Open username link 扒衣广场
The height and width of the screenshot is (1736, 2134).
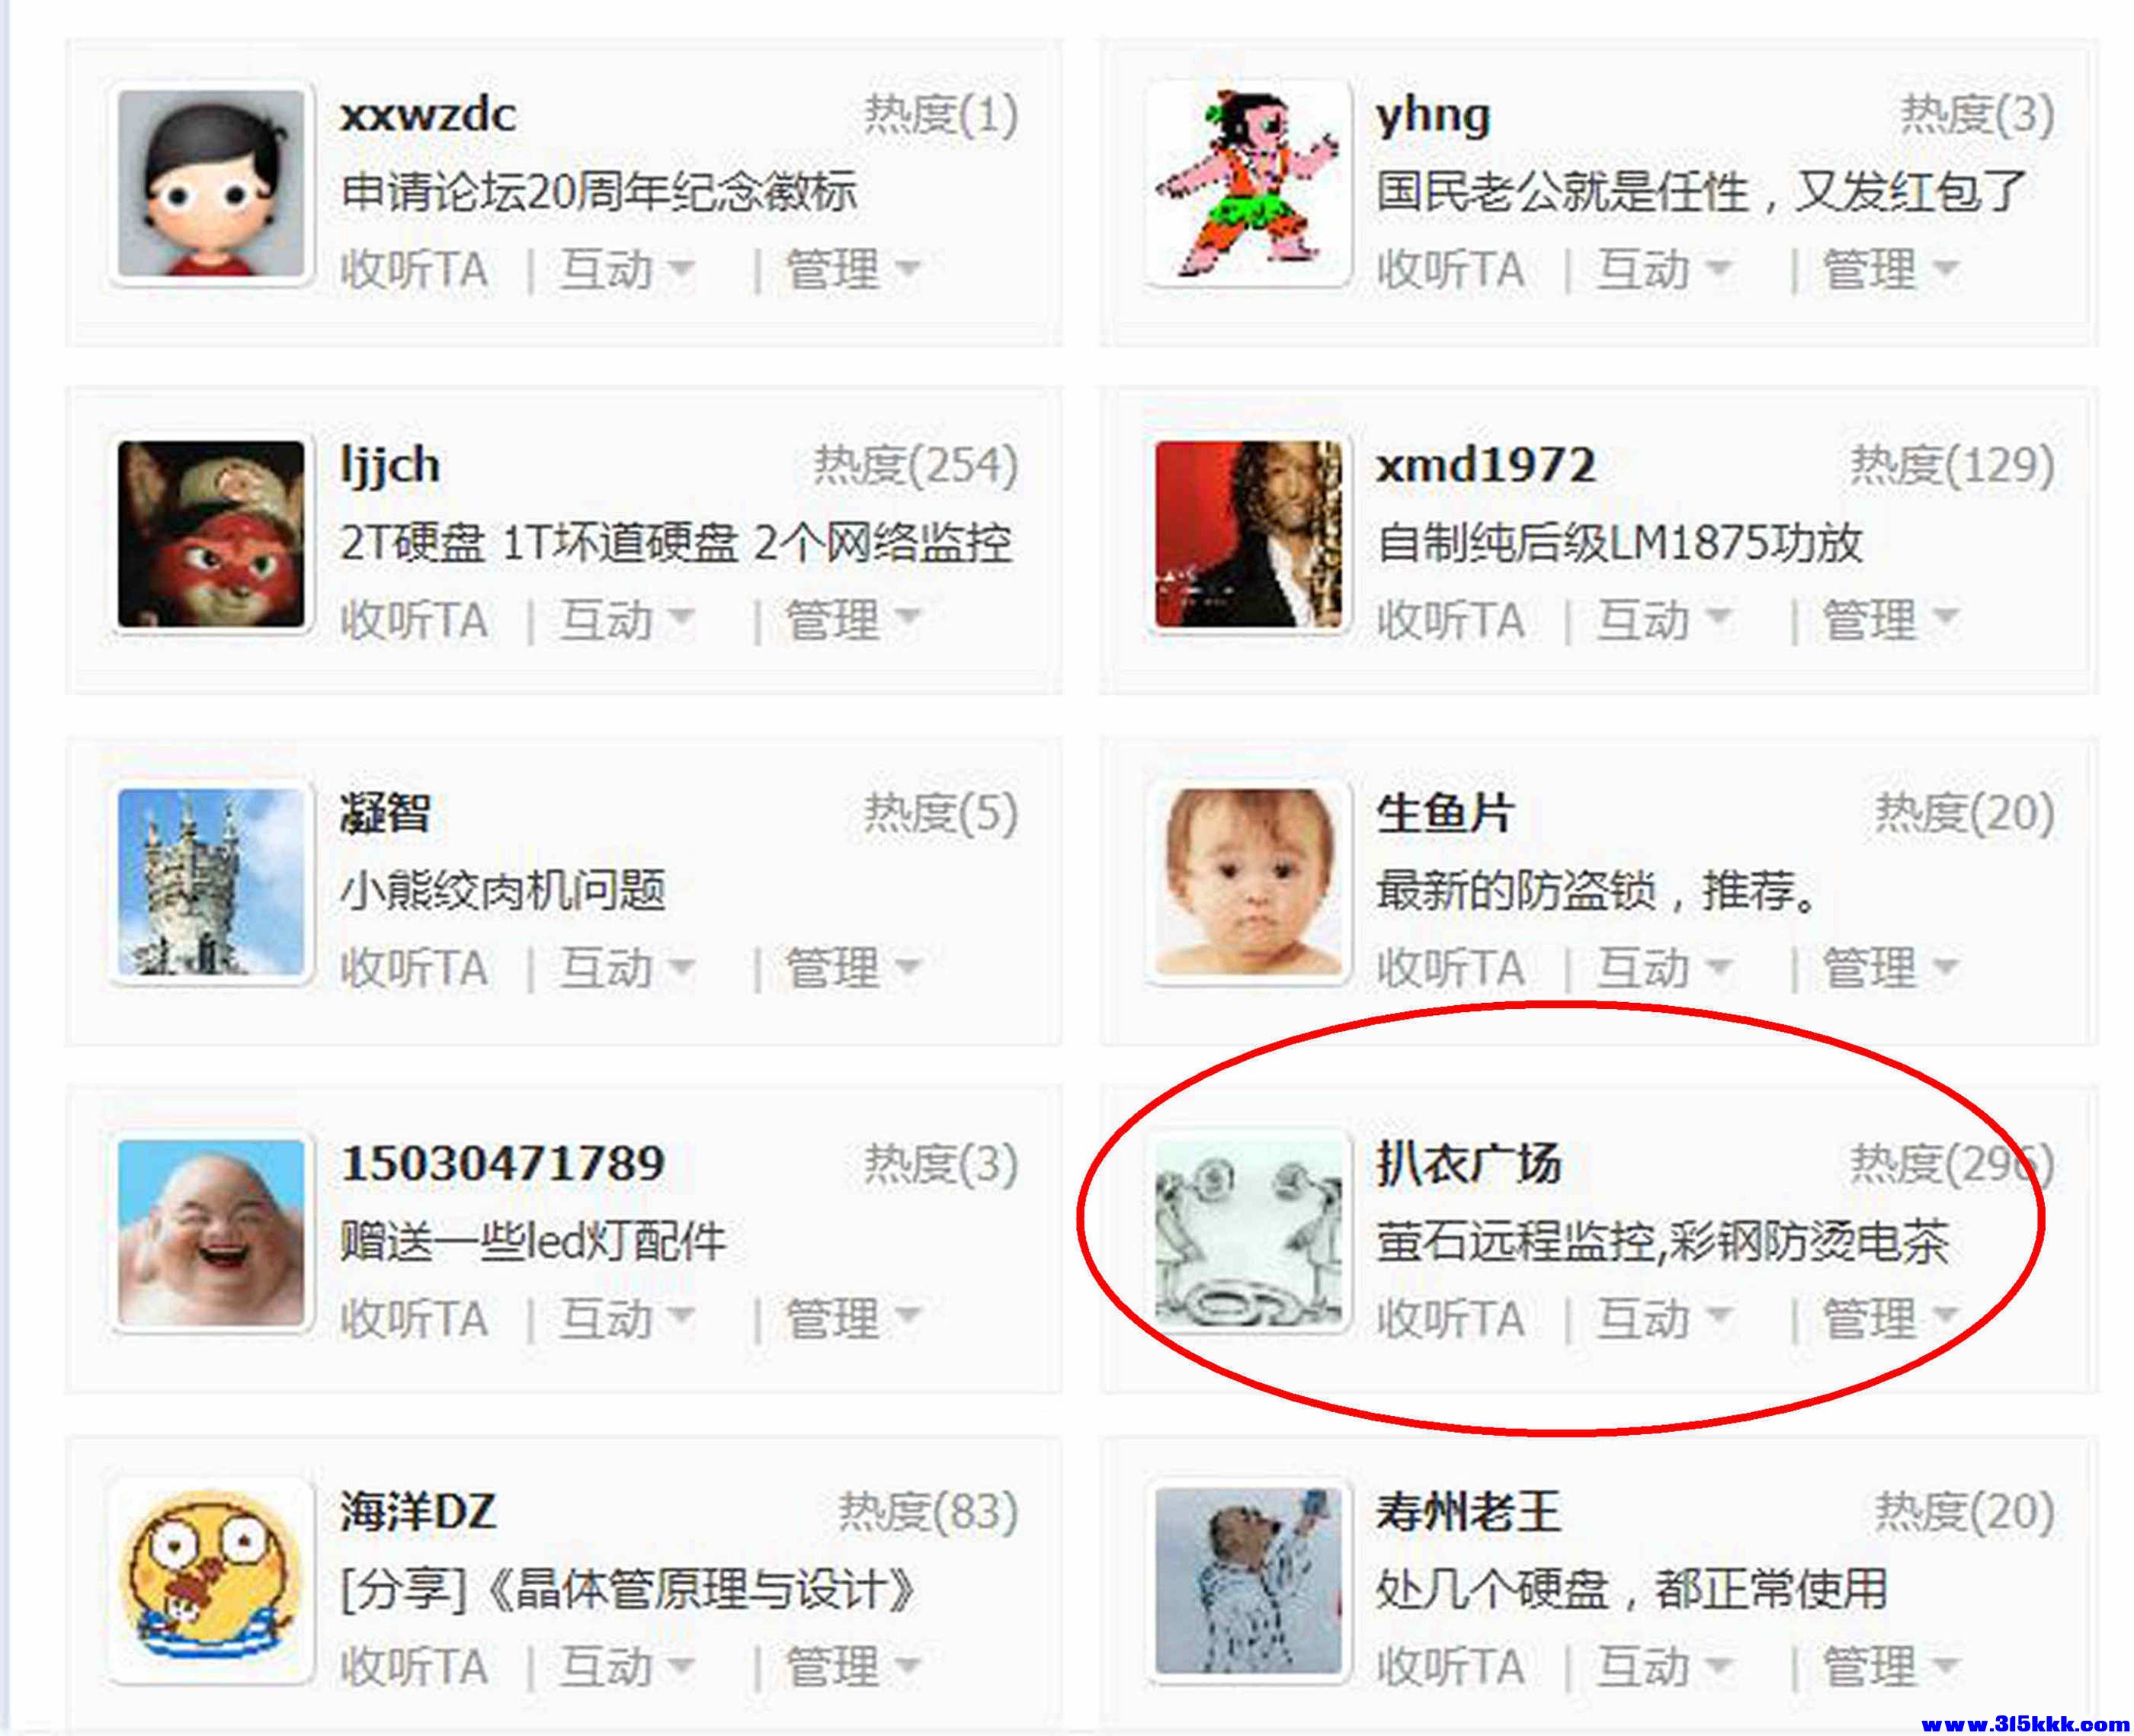click(1468, 1163)
